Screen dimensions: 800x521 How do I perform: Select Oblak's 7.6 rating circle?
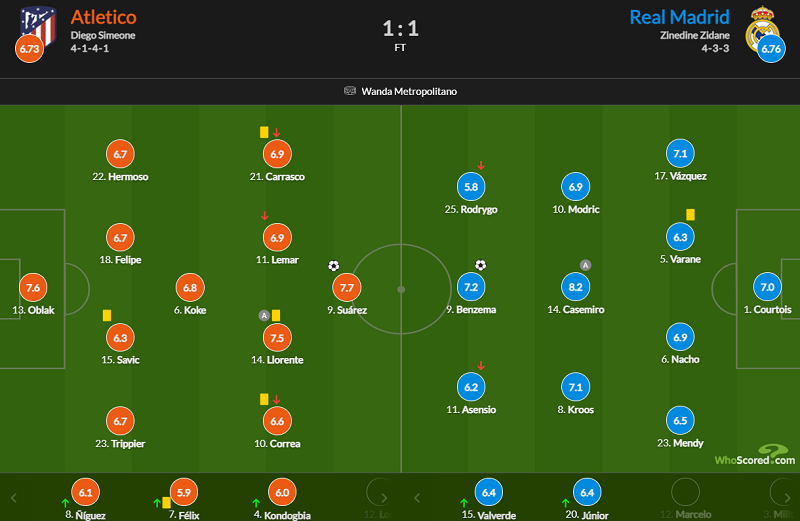(x=33, y=287)
